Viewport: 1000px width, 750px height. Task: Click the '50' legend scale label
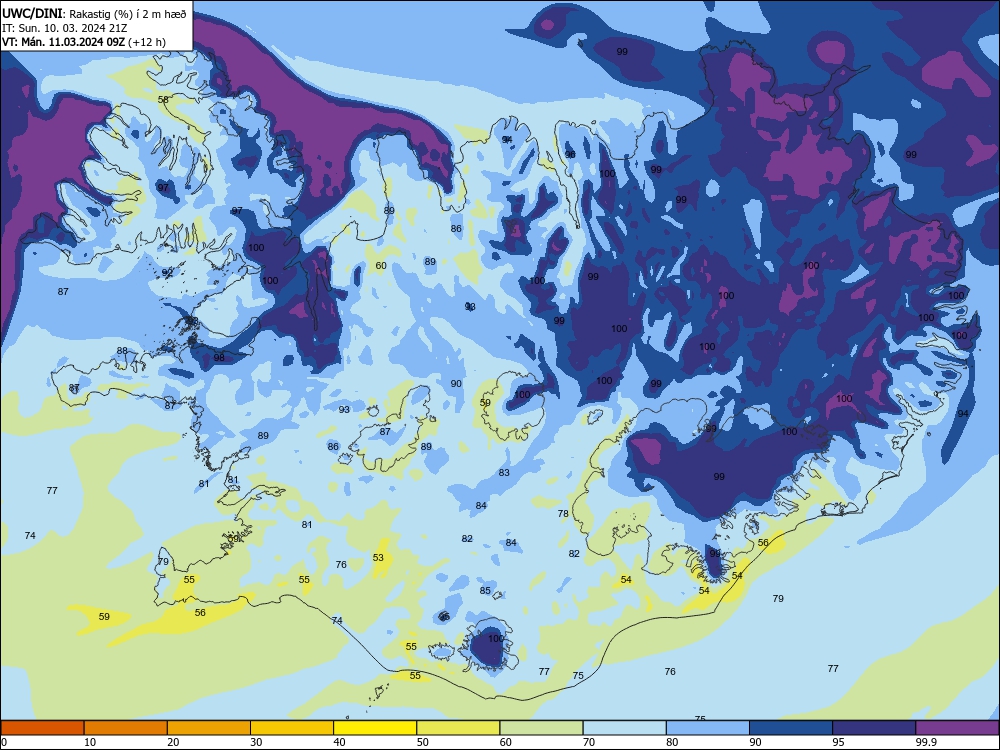point(422,742)
